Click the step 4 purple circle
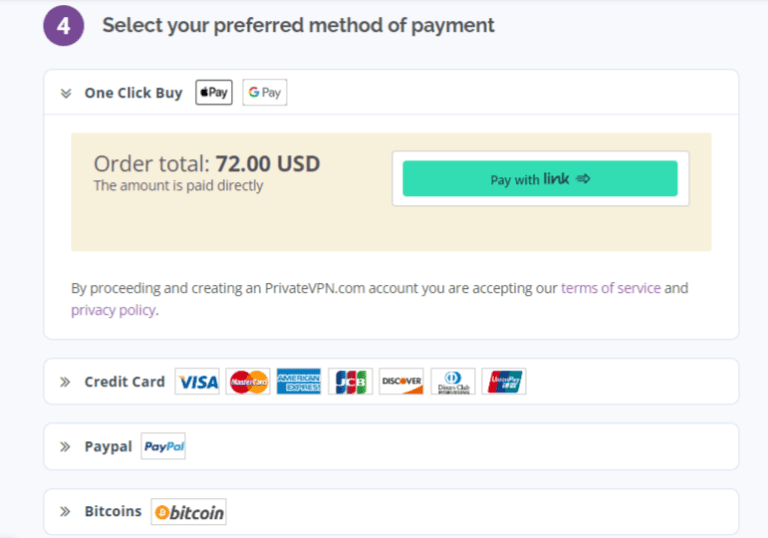 (63, 26)
